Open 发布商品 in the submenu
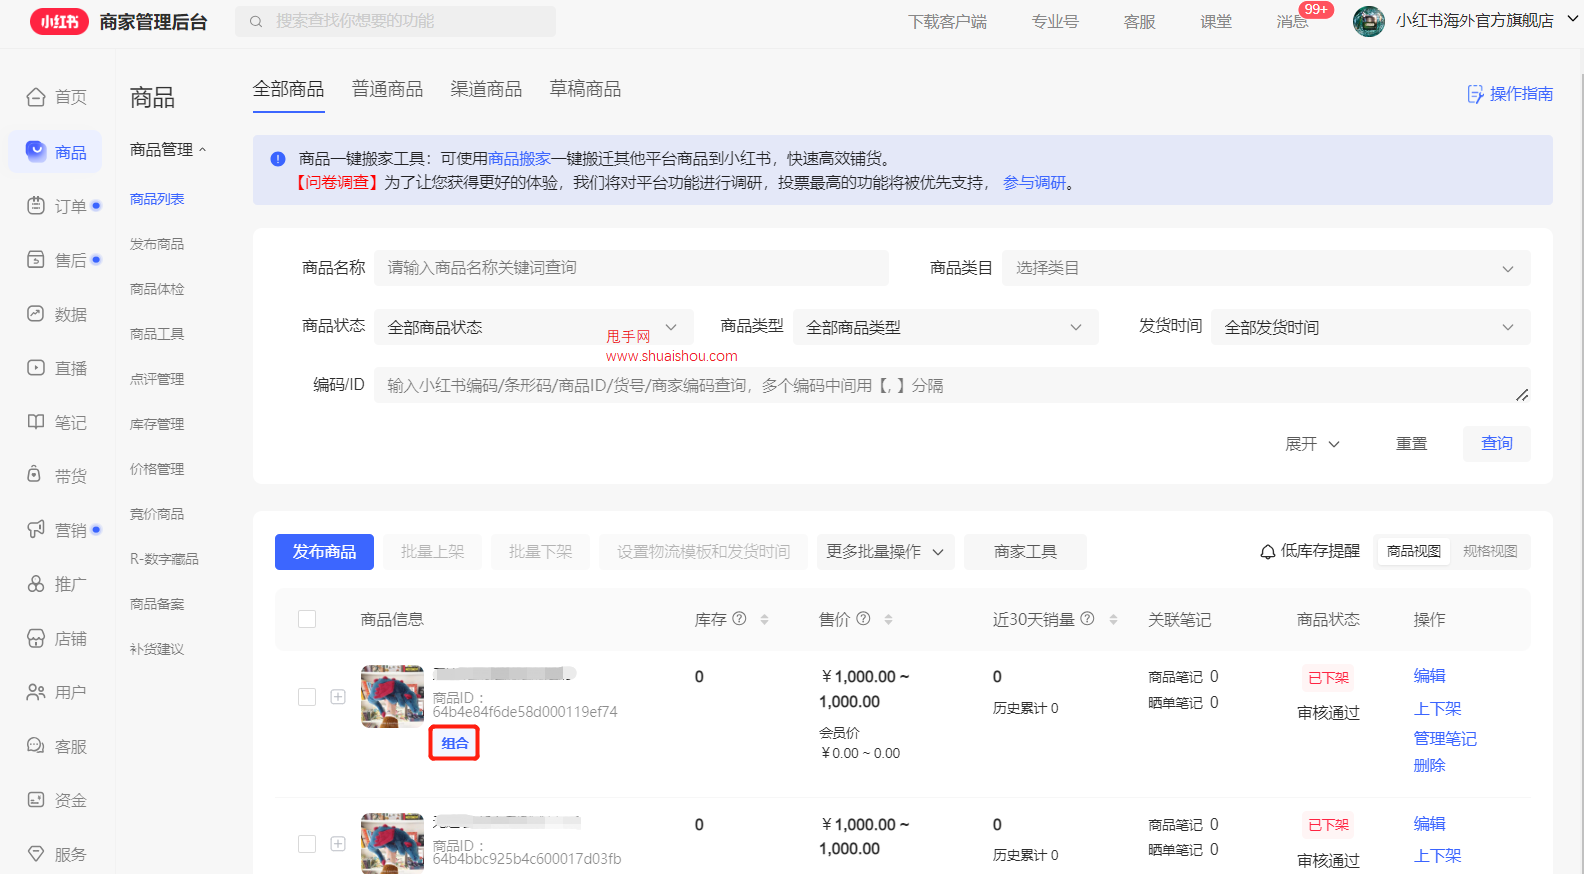The height and width of the screenshot is (874, 1584). click(157, 244)
